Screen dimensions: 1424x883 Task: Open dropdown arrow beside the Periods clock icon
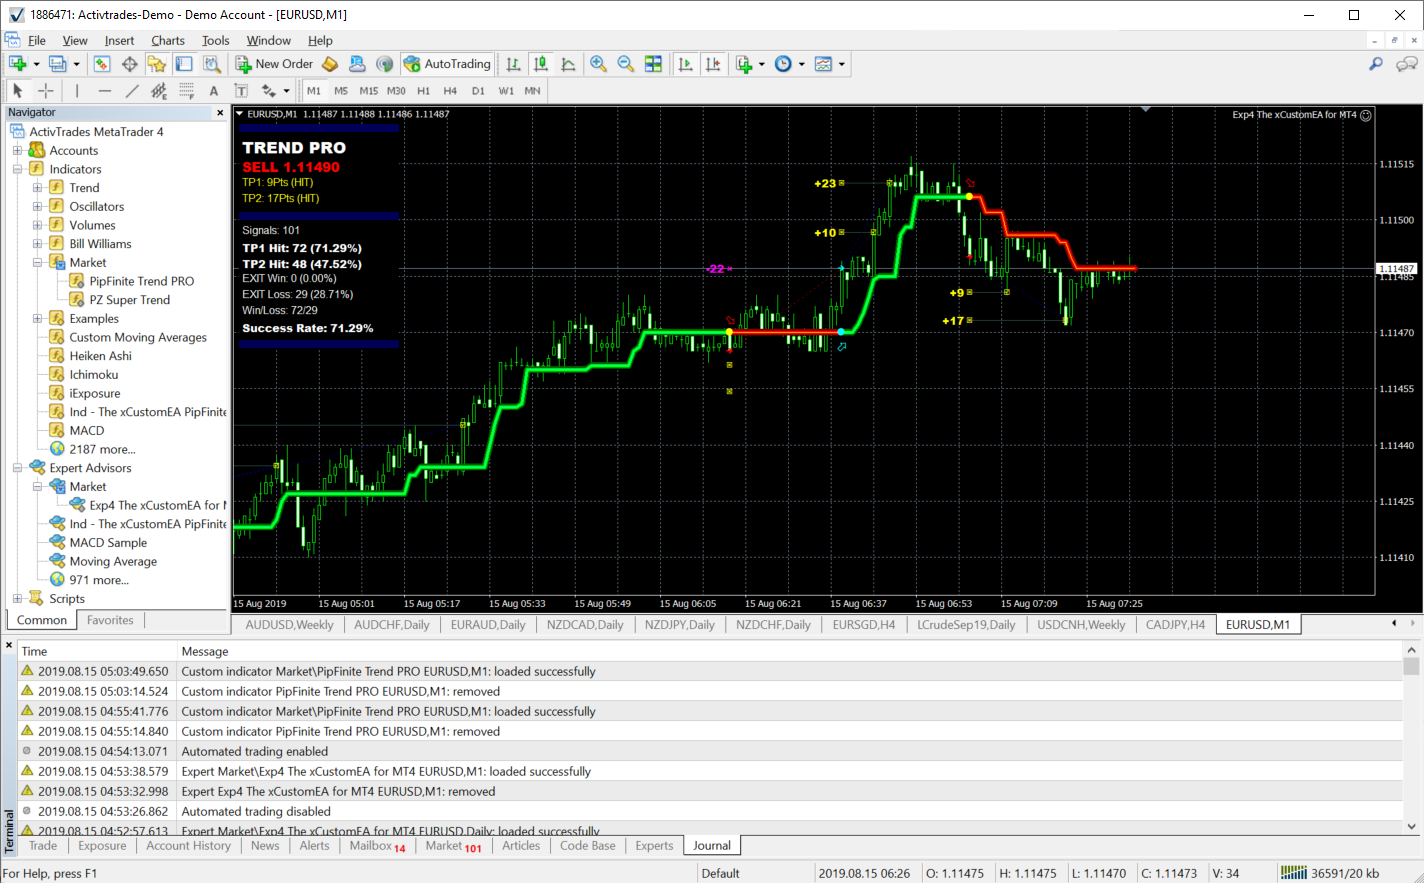(802, 64)
